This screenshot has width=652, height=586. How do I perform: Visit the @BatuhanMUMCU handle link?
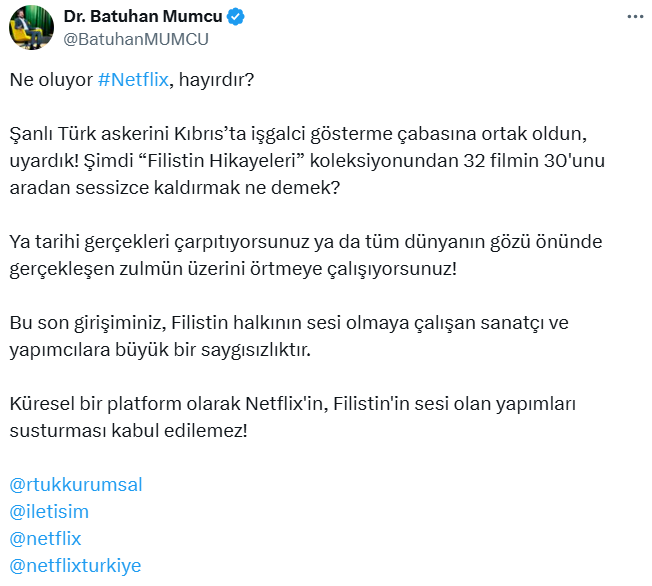(x=136, y=39)
